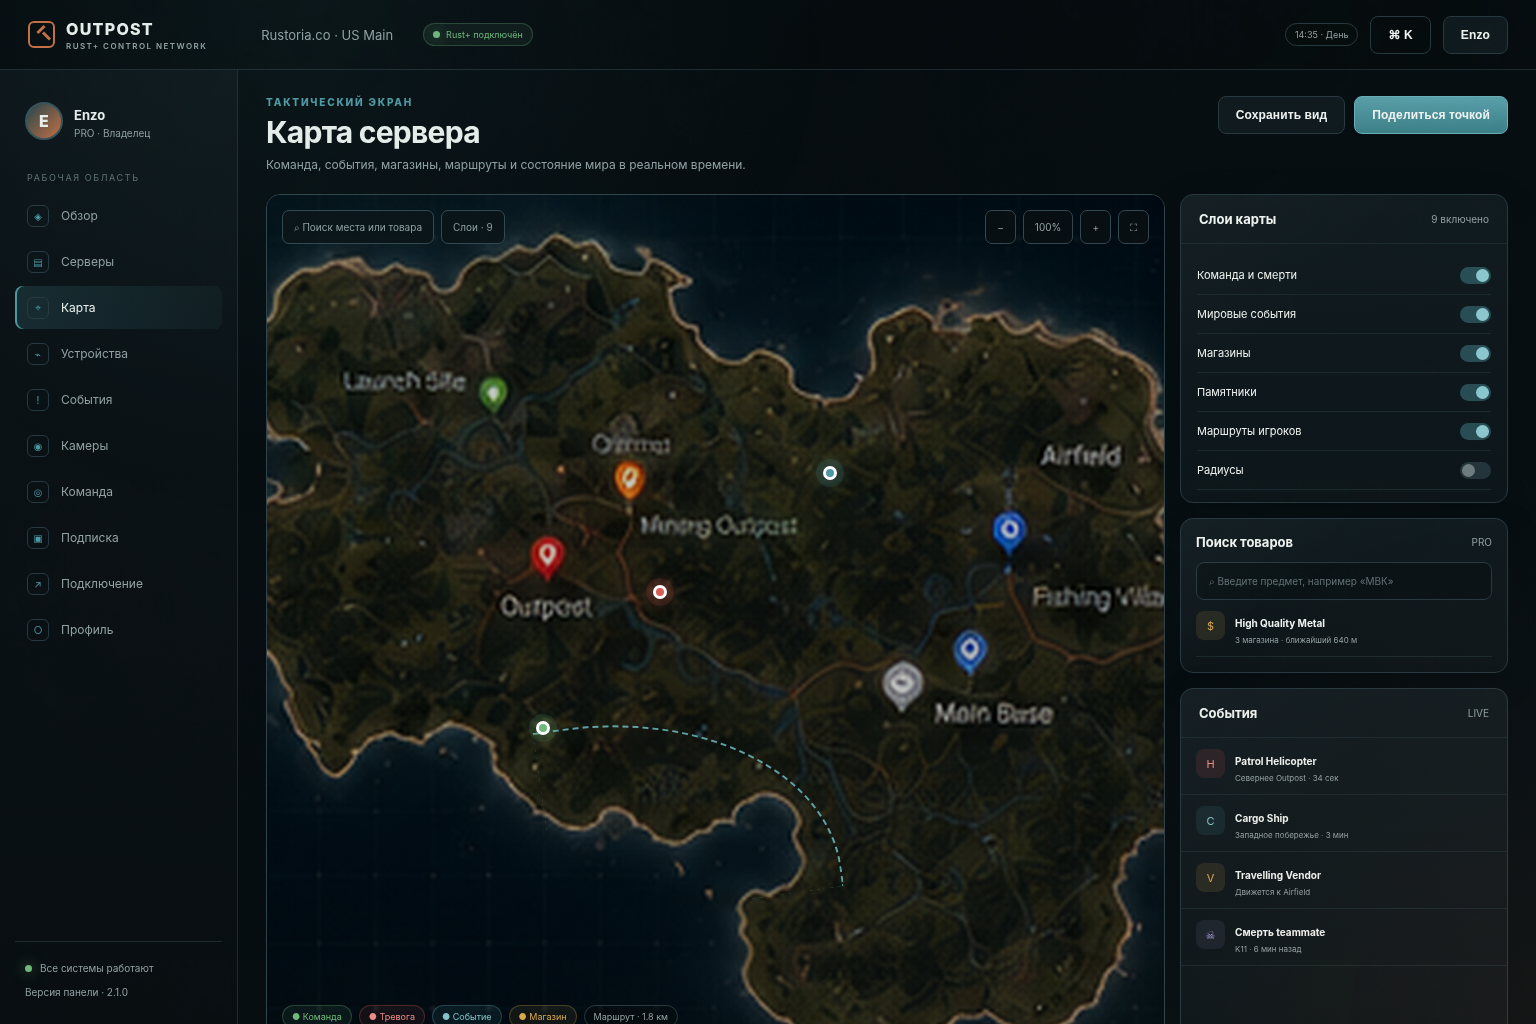Image resolution: width=1536 pixels, height=1024 pixels.
Task: Open the Камеры sidebar item
Action: (119, 446)
